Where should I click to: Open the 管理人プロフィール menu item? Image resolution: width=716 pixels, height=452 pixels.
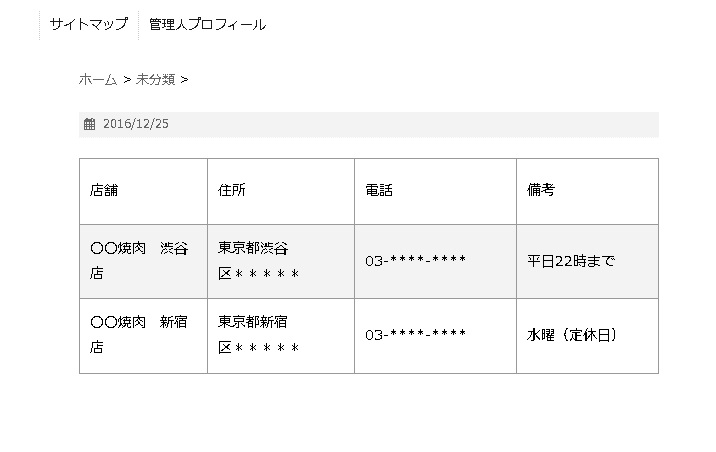click(x=207, y=24)
